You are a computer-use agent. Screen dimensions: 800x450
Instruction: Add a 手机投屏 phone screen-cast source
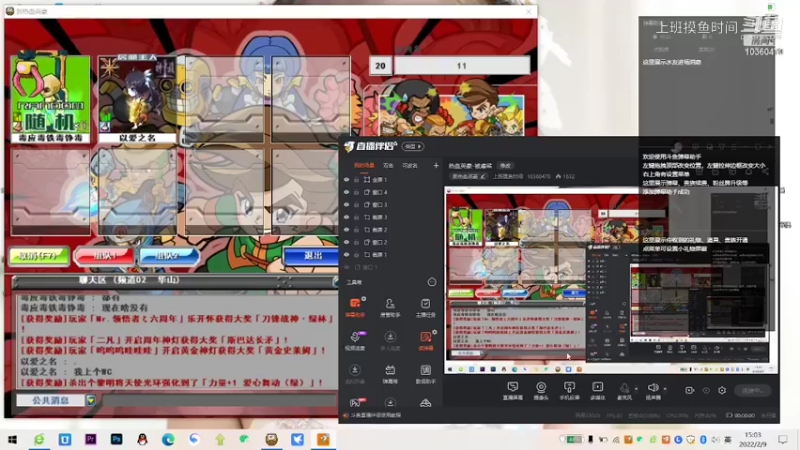[569, 390]
